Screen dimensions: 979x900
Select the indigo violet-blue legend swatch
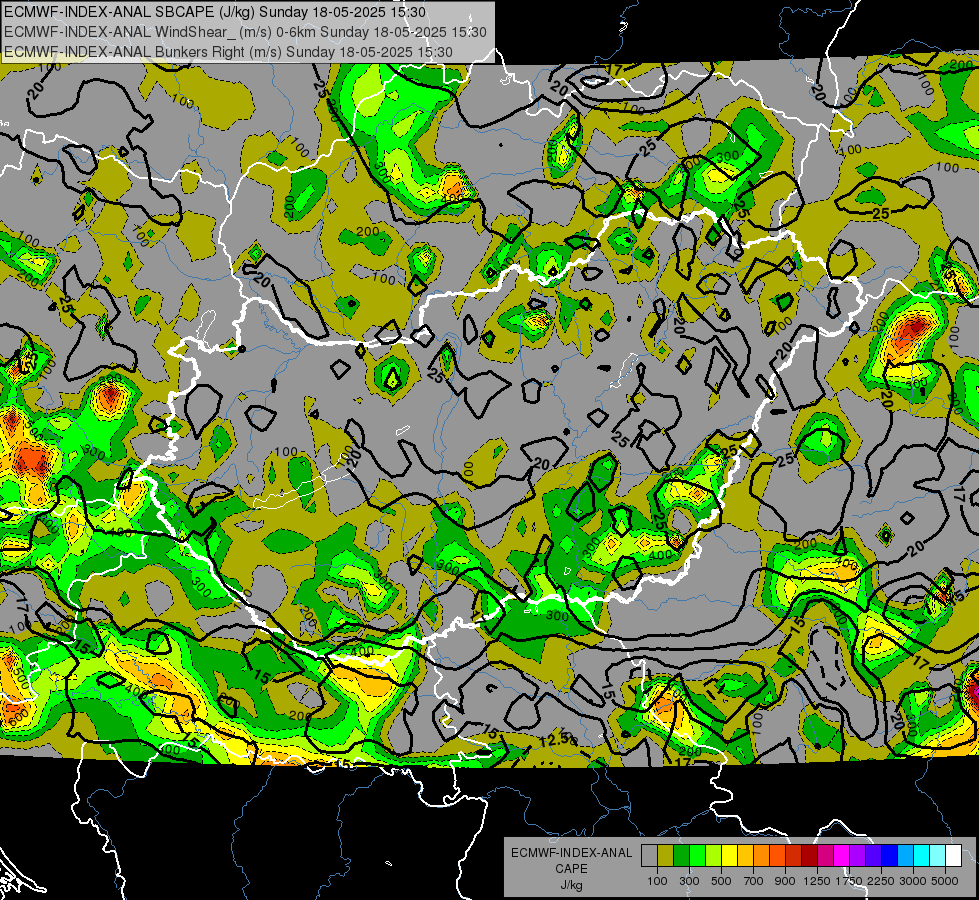[x=873, y=856]
